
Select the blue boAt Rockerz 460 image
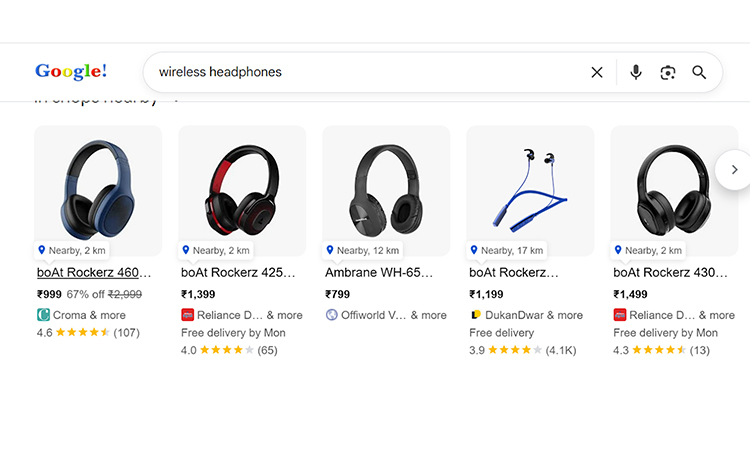[98, 187]
